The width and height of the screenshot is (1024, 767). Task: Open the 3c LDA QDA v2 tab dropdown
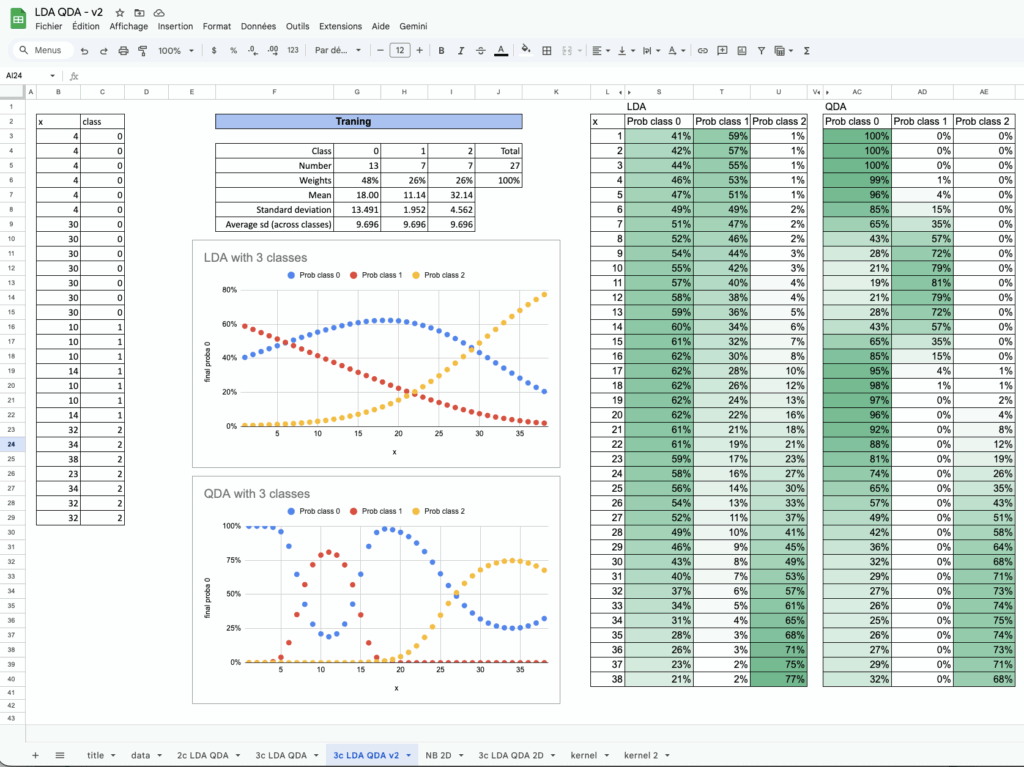409,756
